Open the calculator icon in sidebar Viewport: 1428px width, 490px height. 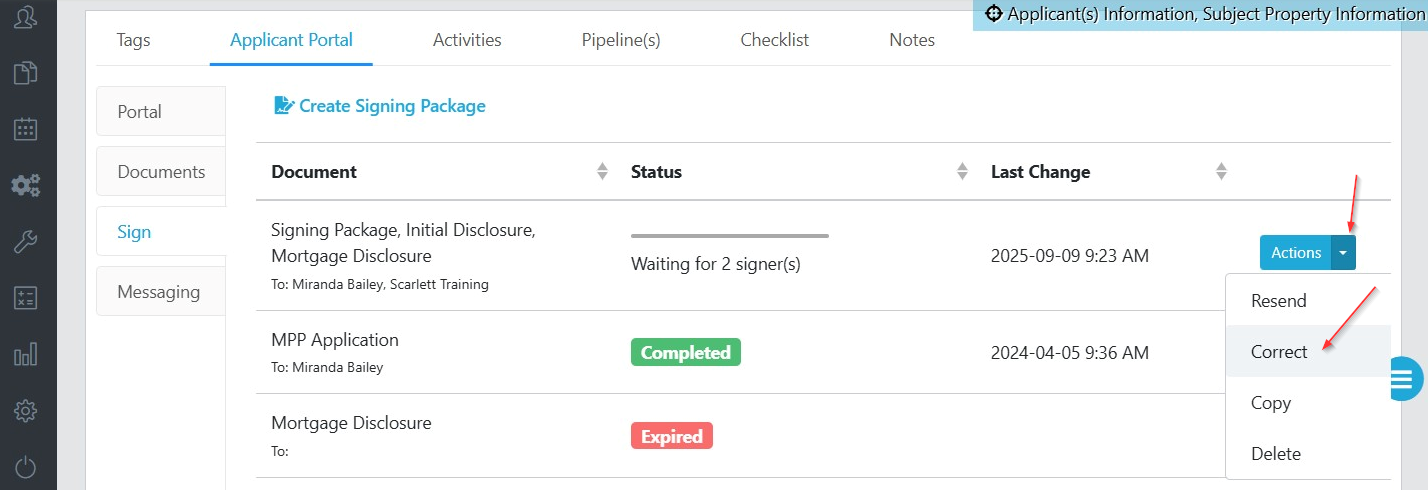click(26, 298)
